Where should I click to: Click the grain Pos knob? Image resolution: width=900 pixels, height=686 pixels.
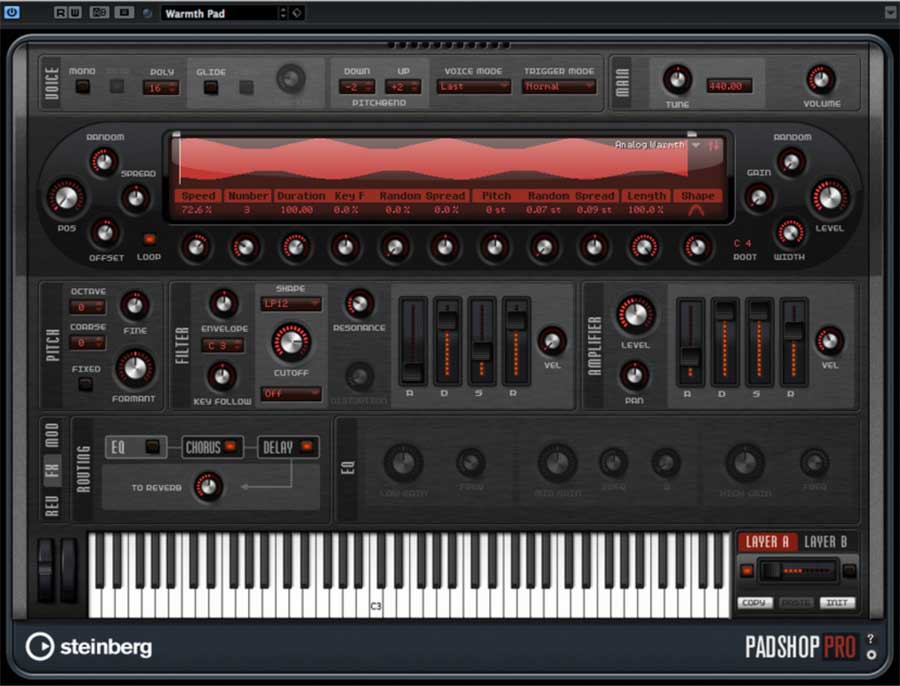pyautogui.click(x=66, y=197)
